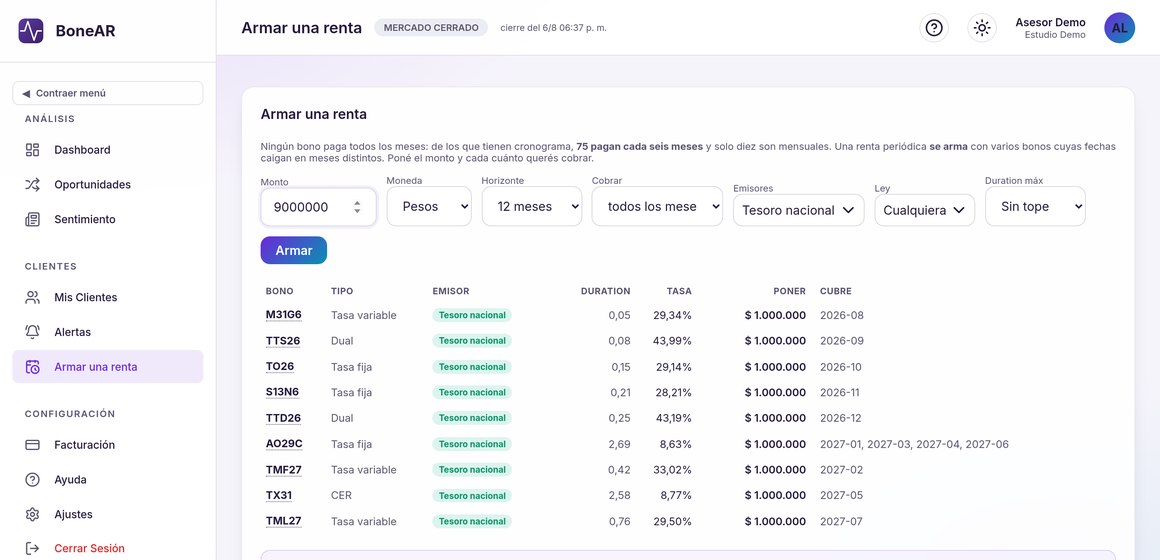Click the Ajustes gear icon
The height and width of the screenshot is (560, 1160).
click(33, 515)
